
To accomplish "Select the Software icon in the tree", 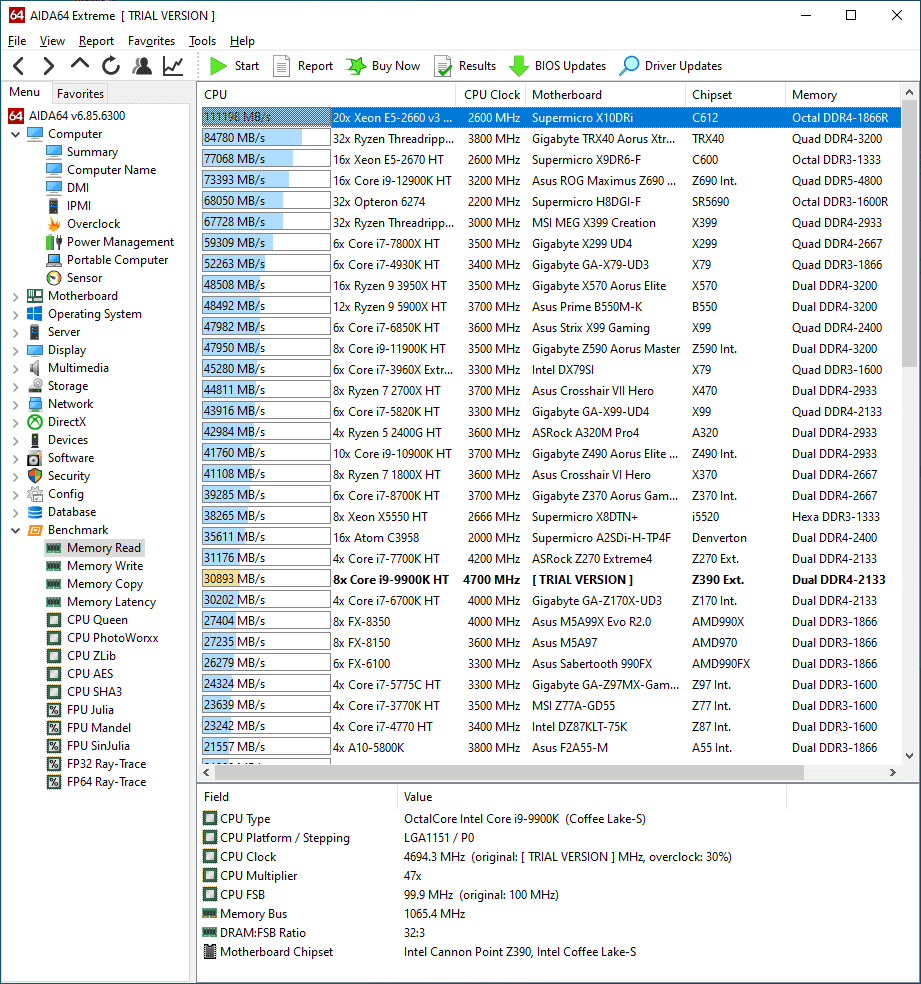I will 35,458.
